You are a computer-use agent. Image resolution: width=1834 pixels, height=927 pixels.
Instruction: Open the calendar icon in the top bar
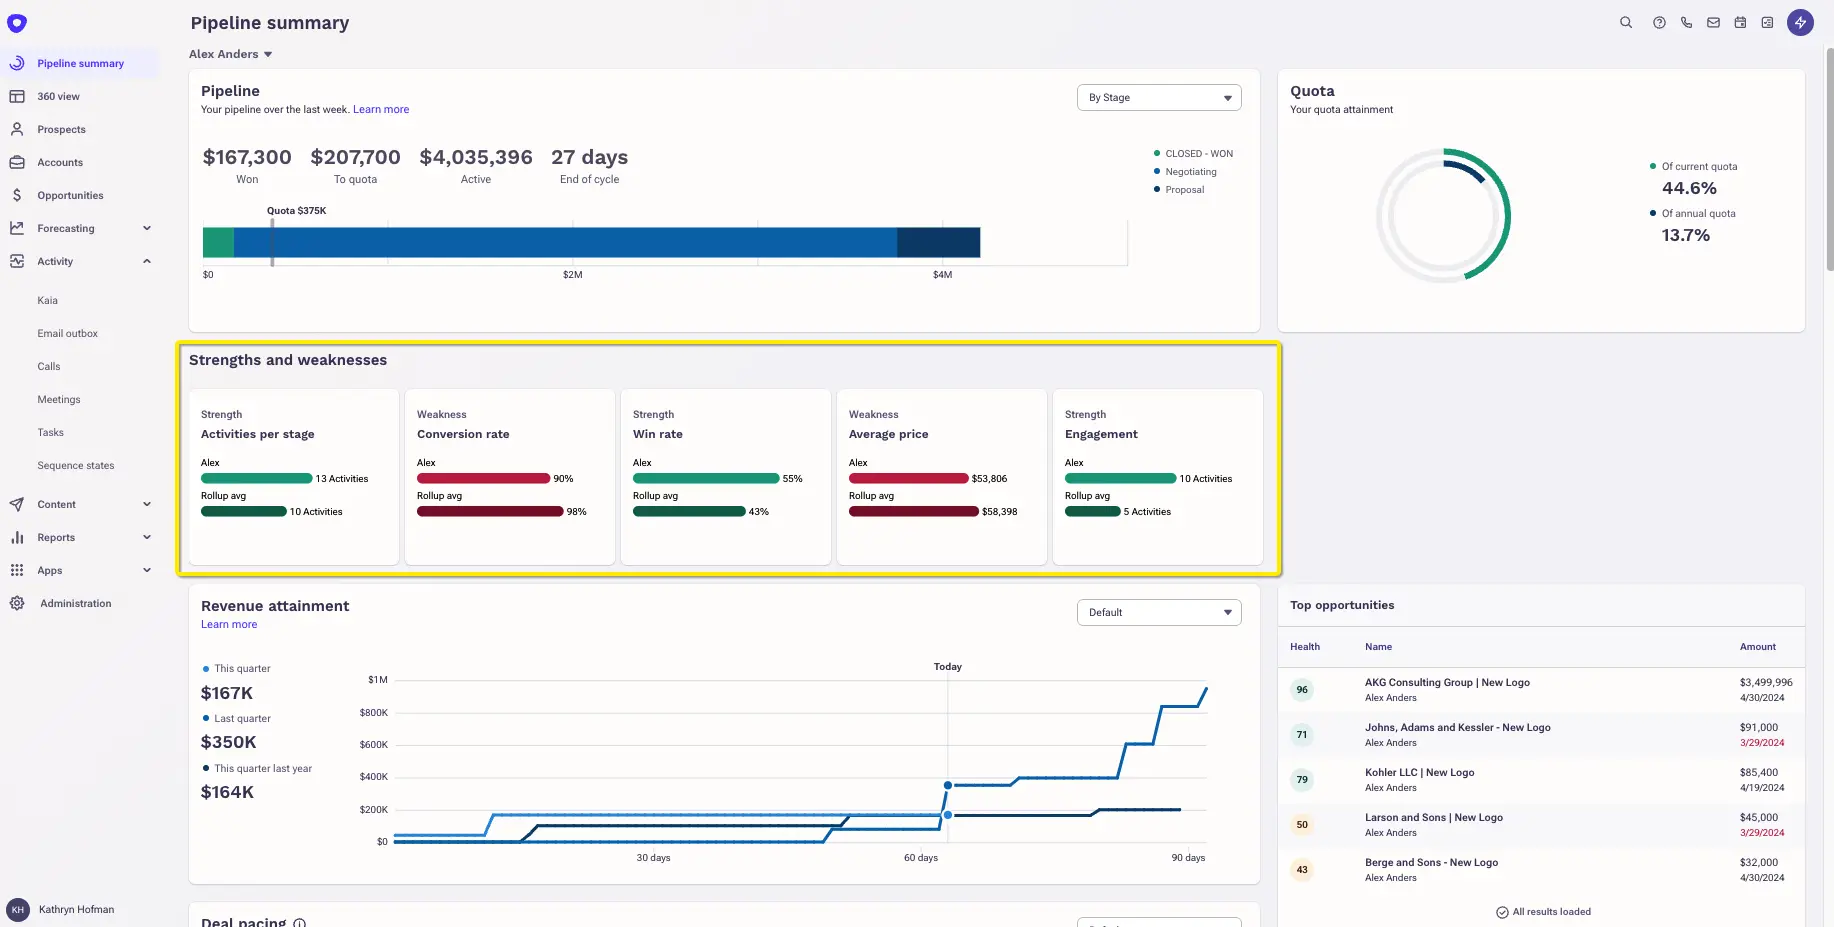(1740, 22)
